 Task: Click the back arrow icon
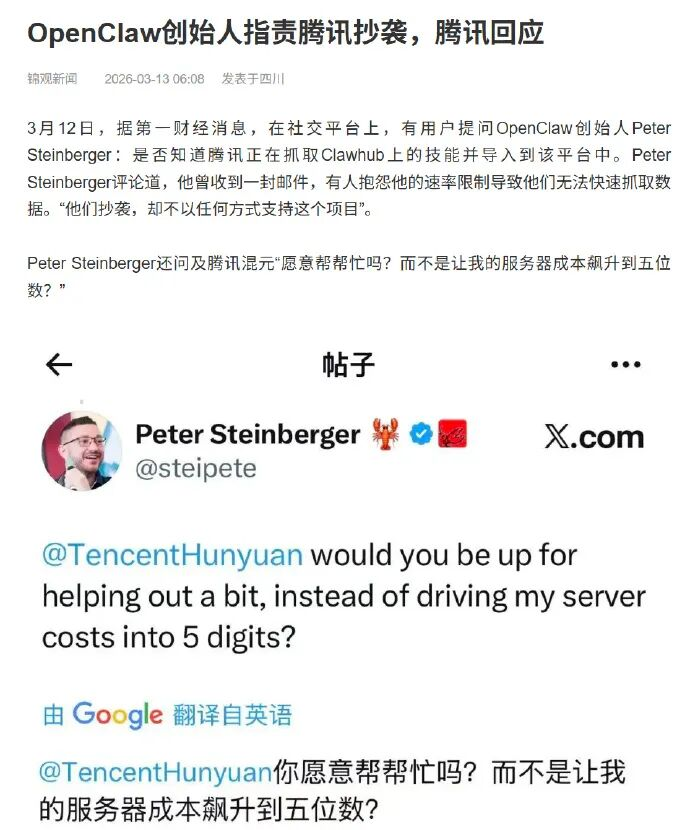[x=59, y=364]
